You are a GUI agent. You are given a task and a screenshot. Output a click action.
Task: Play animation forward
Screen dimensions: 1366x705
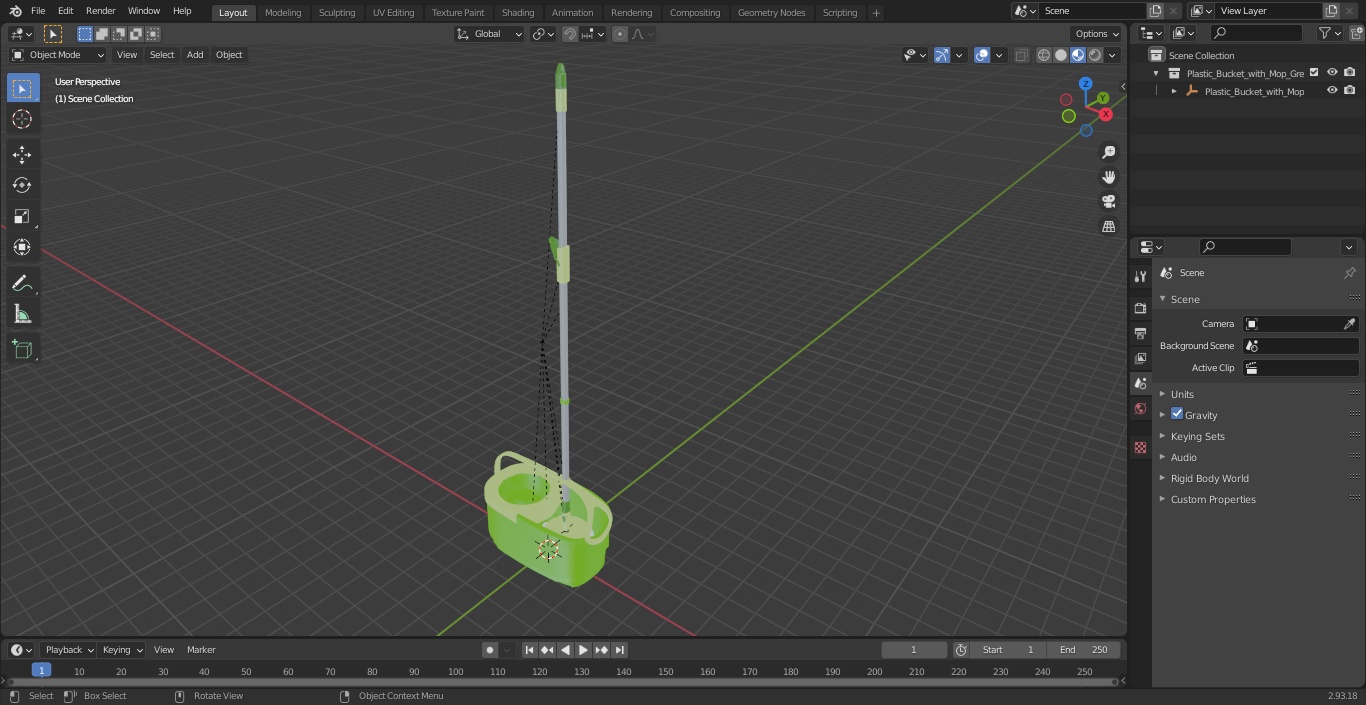coord(583,649)
